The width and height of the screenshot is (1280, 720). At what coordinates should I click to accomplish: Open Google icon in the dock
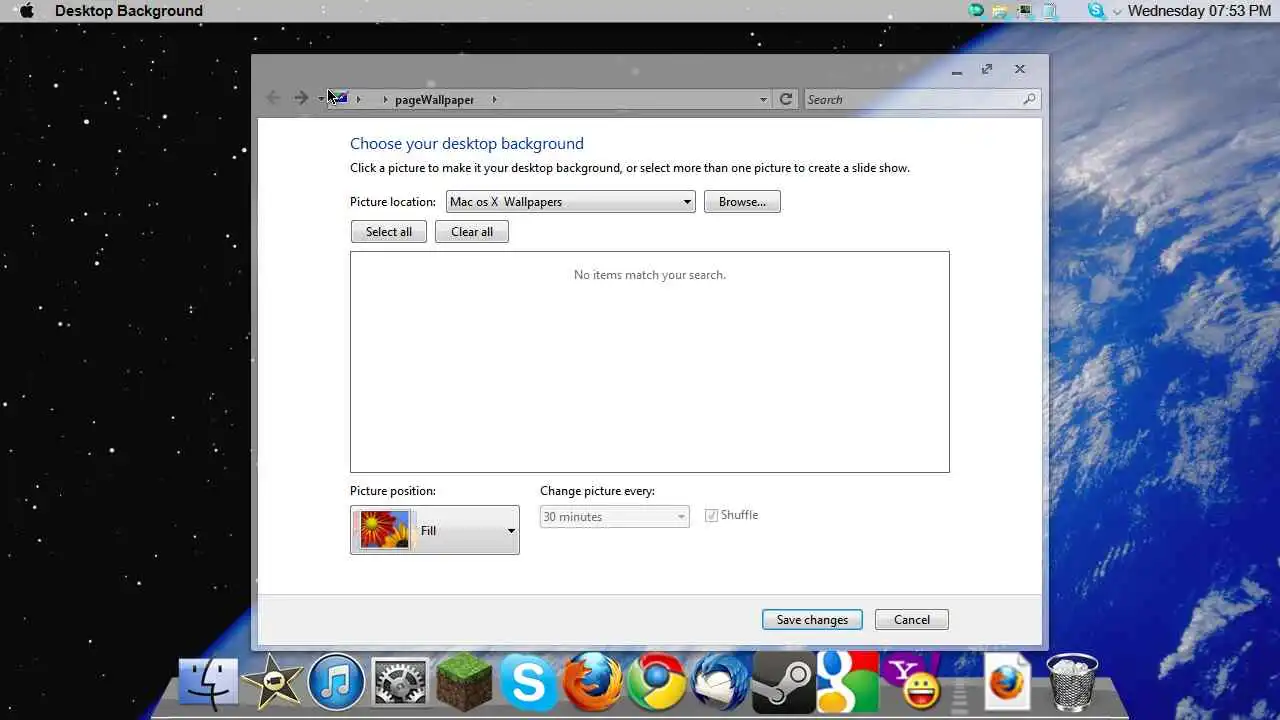click(847, 682)
